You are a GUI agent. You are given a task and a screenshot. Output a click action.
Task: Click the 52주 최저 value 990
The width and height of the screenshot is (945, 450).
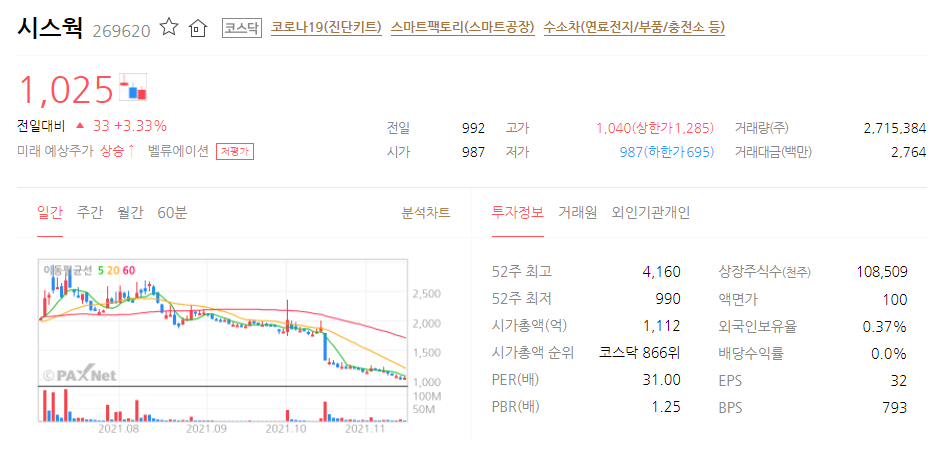click(668, 299)
